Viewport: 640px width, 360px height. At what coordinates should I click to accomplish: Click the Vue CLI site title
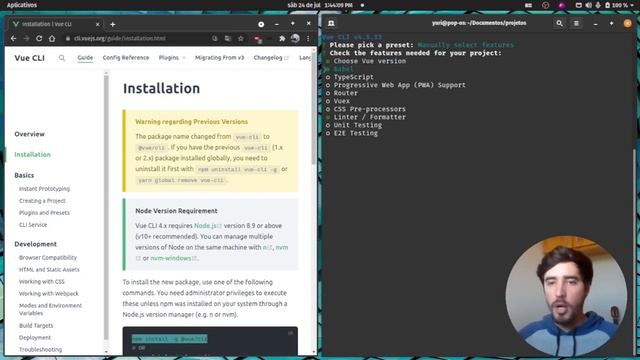point(29,58)
